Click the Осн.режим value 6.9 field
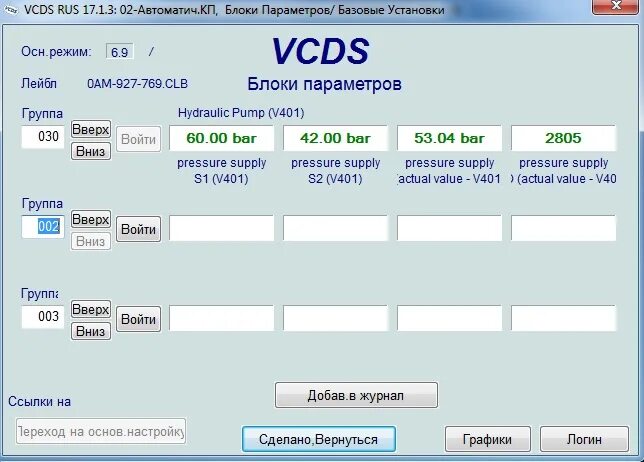The width and height of the screenshot is (644, 462). 120,52
